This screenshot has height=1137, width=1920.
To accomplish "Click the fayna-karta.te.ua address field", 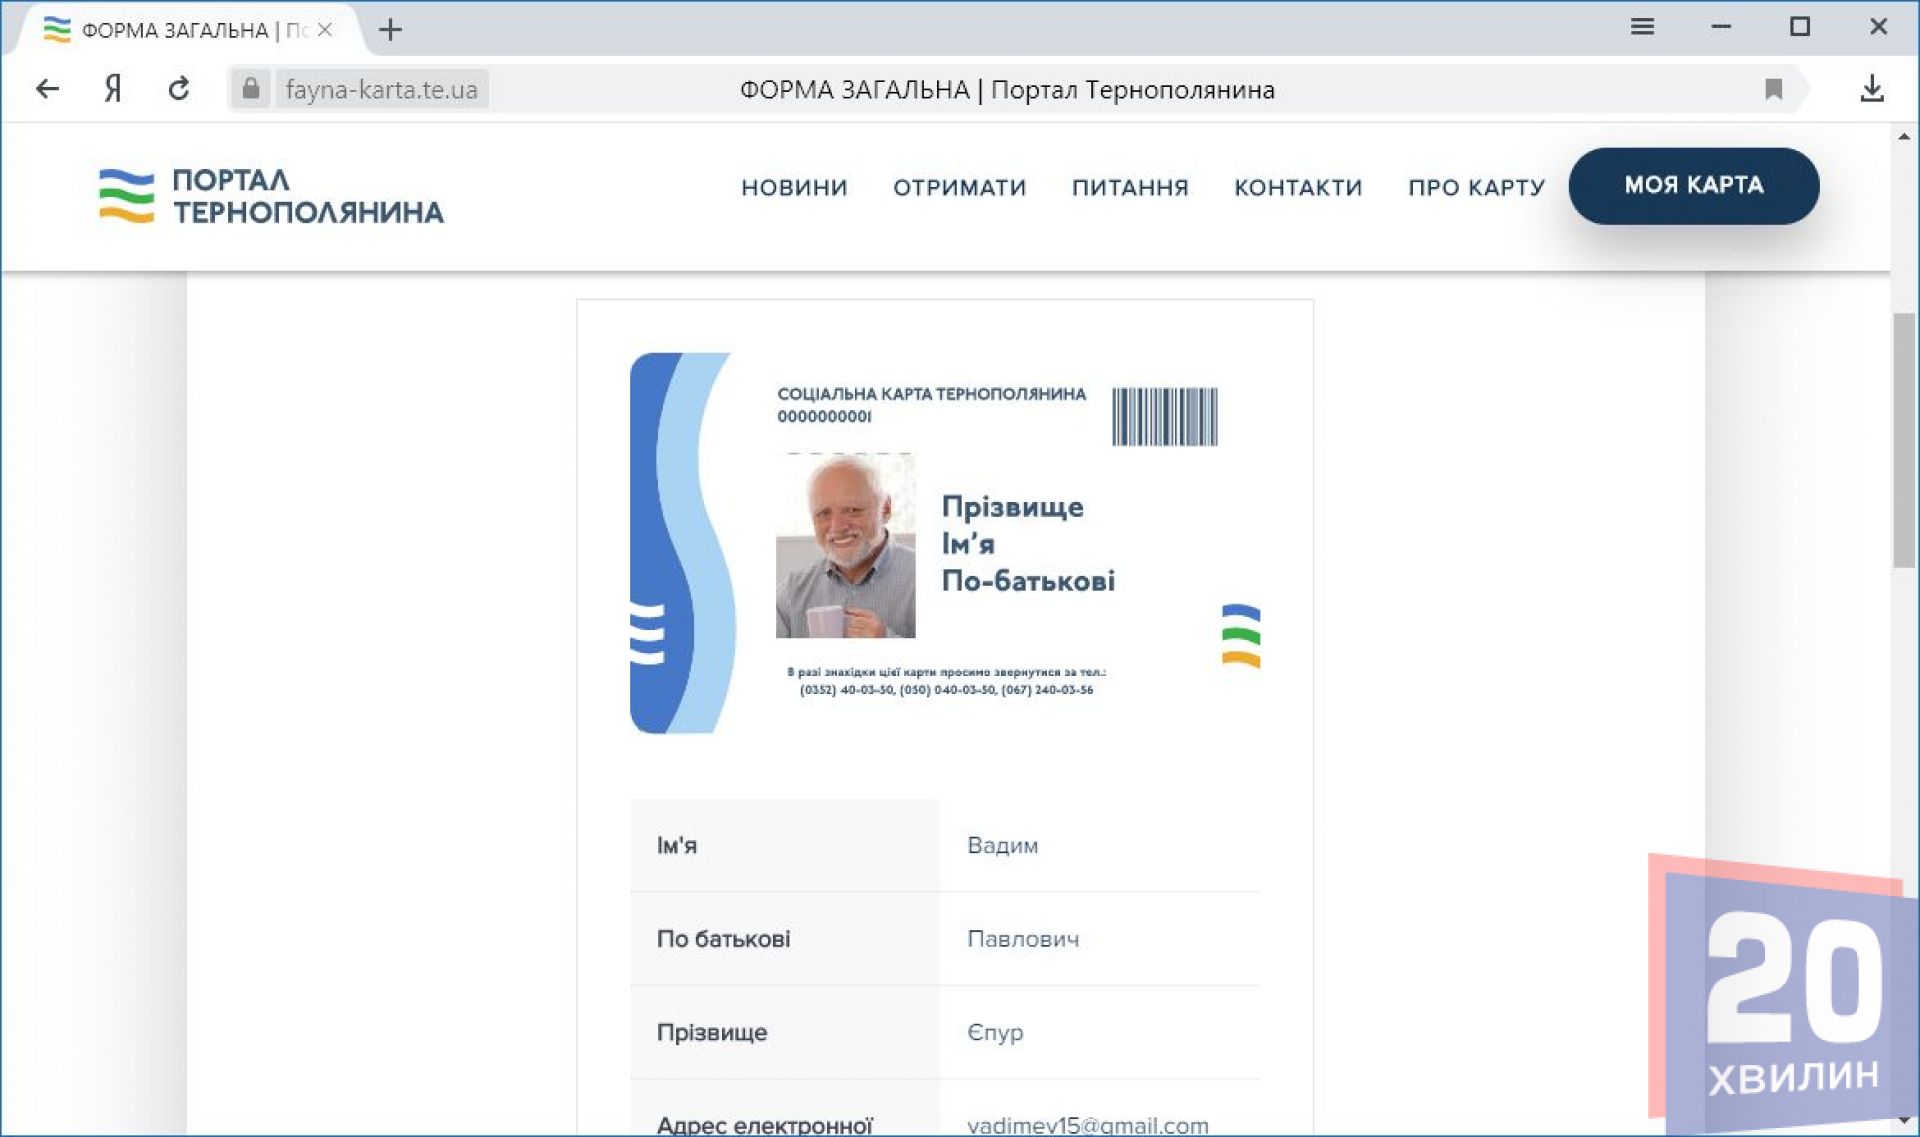I will coord(381,89).
